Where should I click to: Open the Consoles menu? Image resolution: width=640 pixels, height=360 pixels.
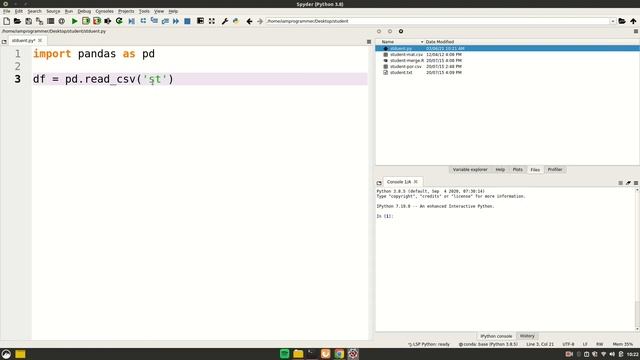coord(104,11)
